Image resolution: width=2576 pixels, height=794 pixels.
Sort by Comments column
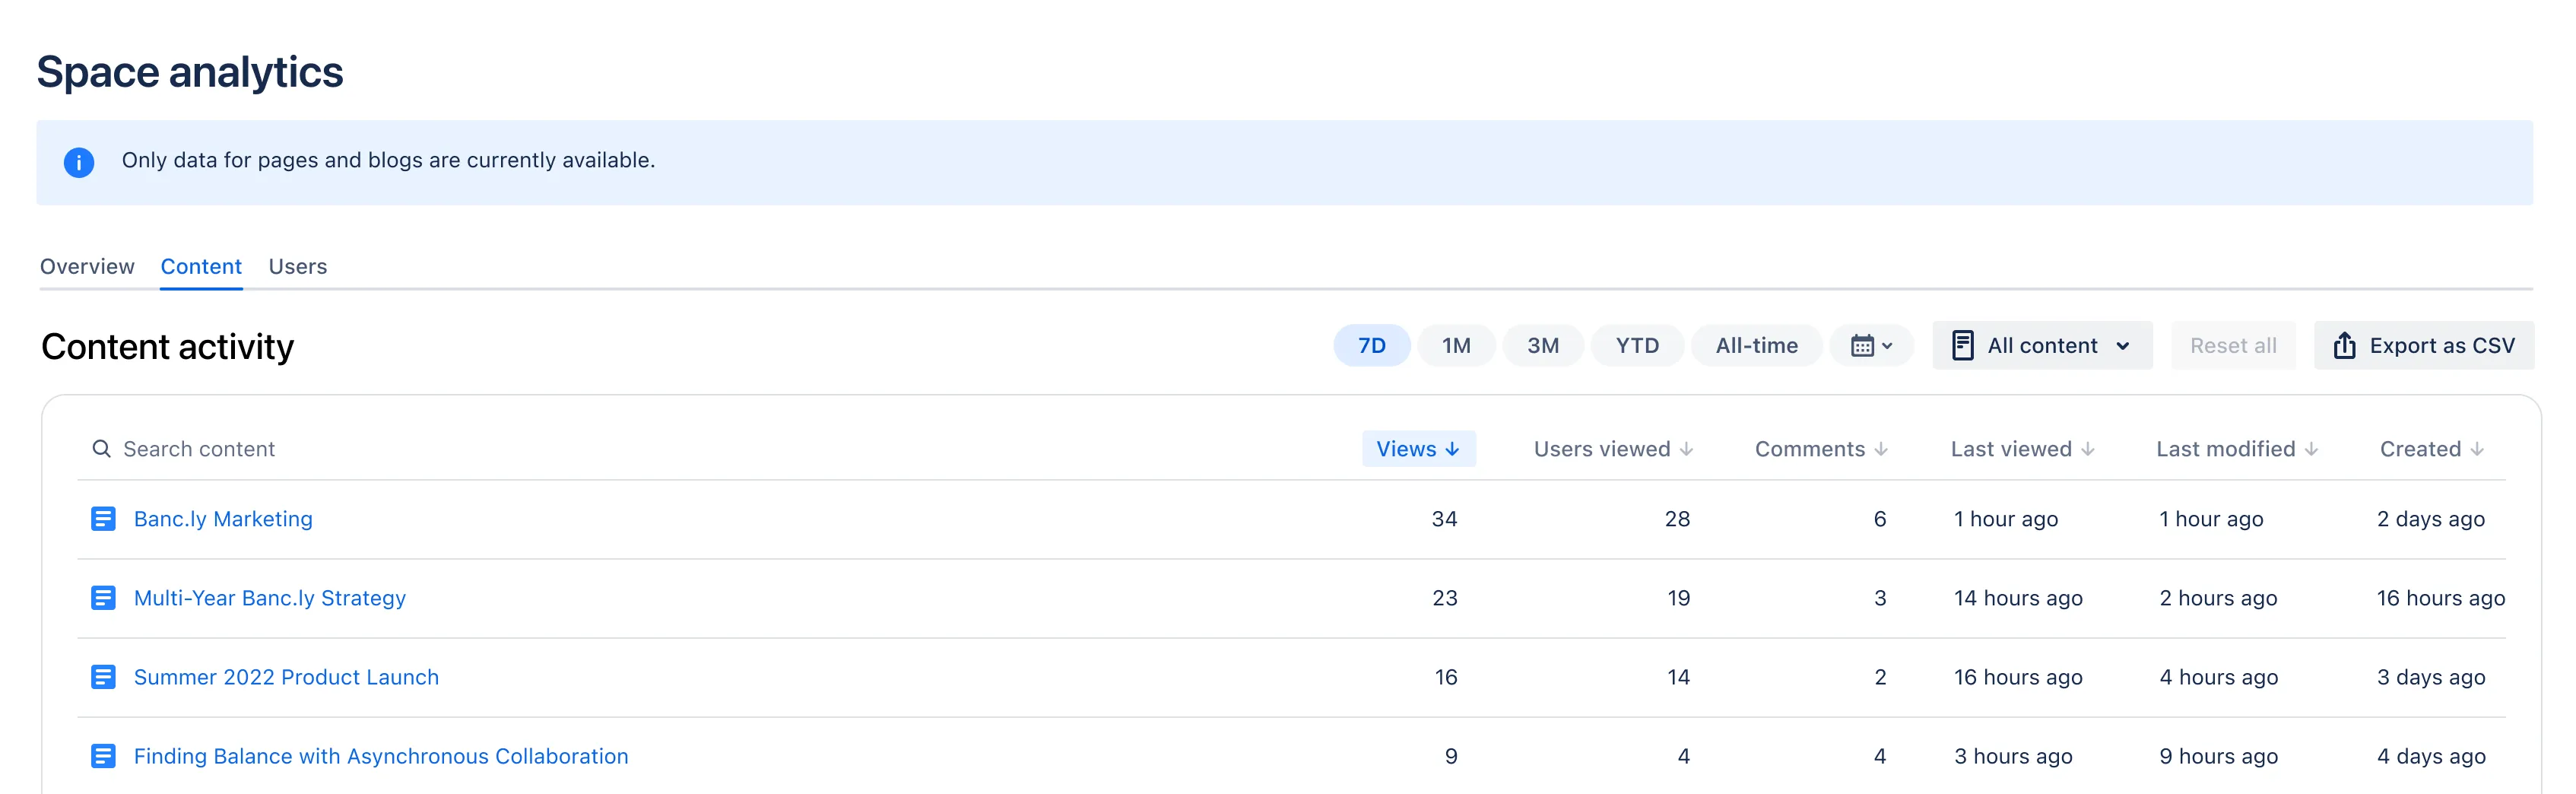coord(1821,449)
